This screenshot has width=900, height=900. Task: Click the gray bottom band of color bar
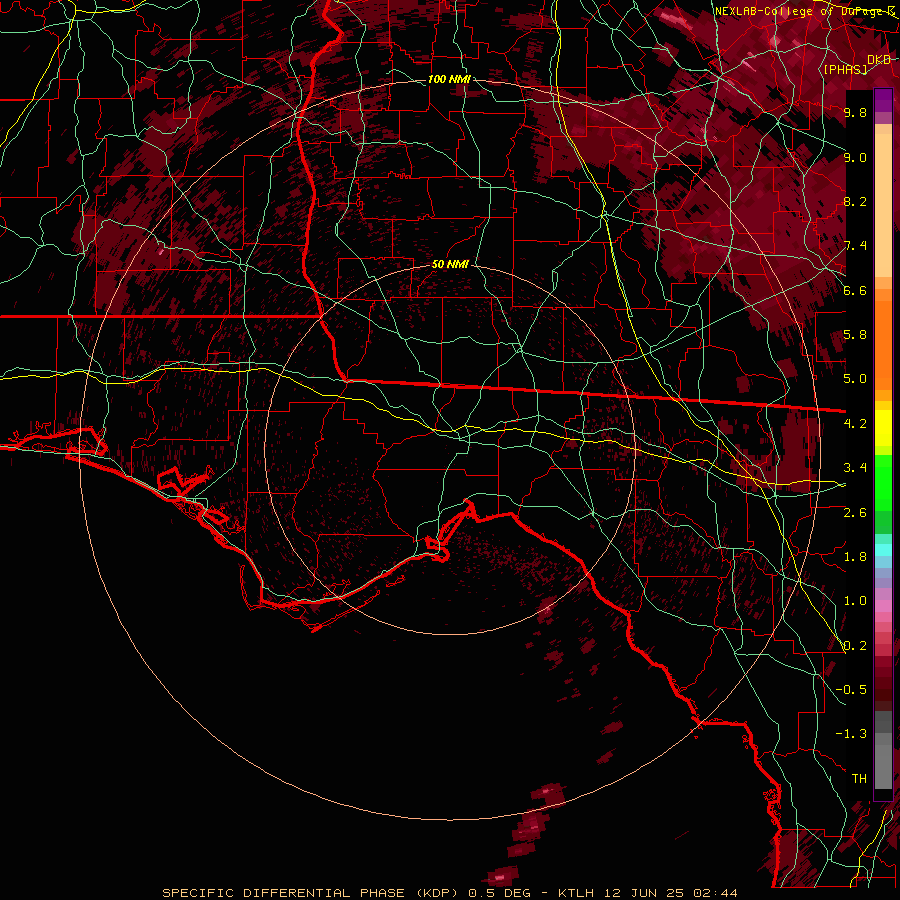(x=883, y=761)
